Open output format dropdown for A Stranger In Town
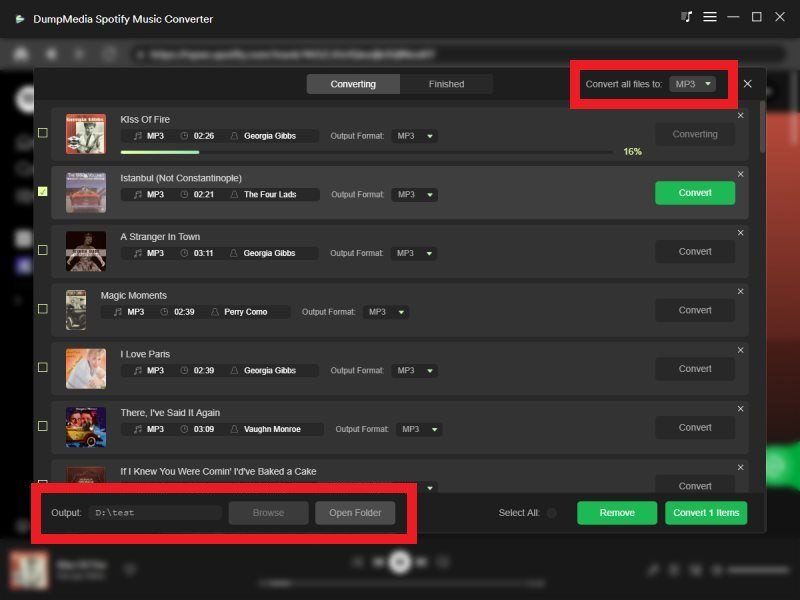This screenshot has height=600, width=800. coord(414,253)
